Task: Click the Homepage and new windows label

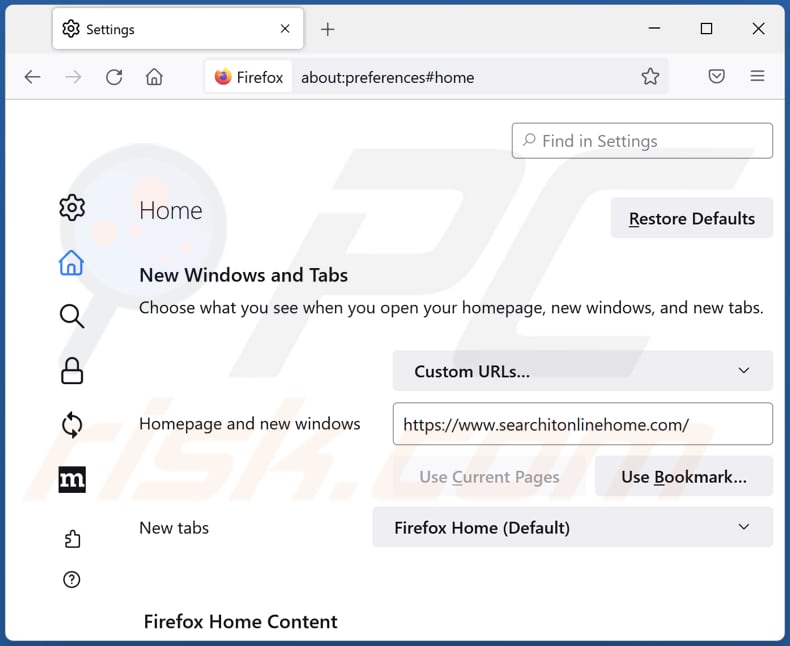Action: pos(249,424)
